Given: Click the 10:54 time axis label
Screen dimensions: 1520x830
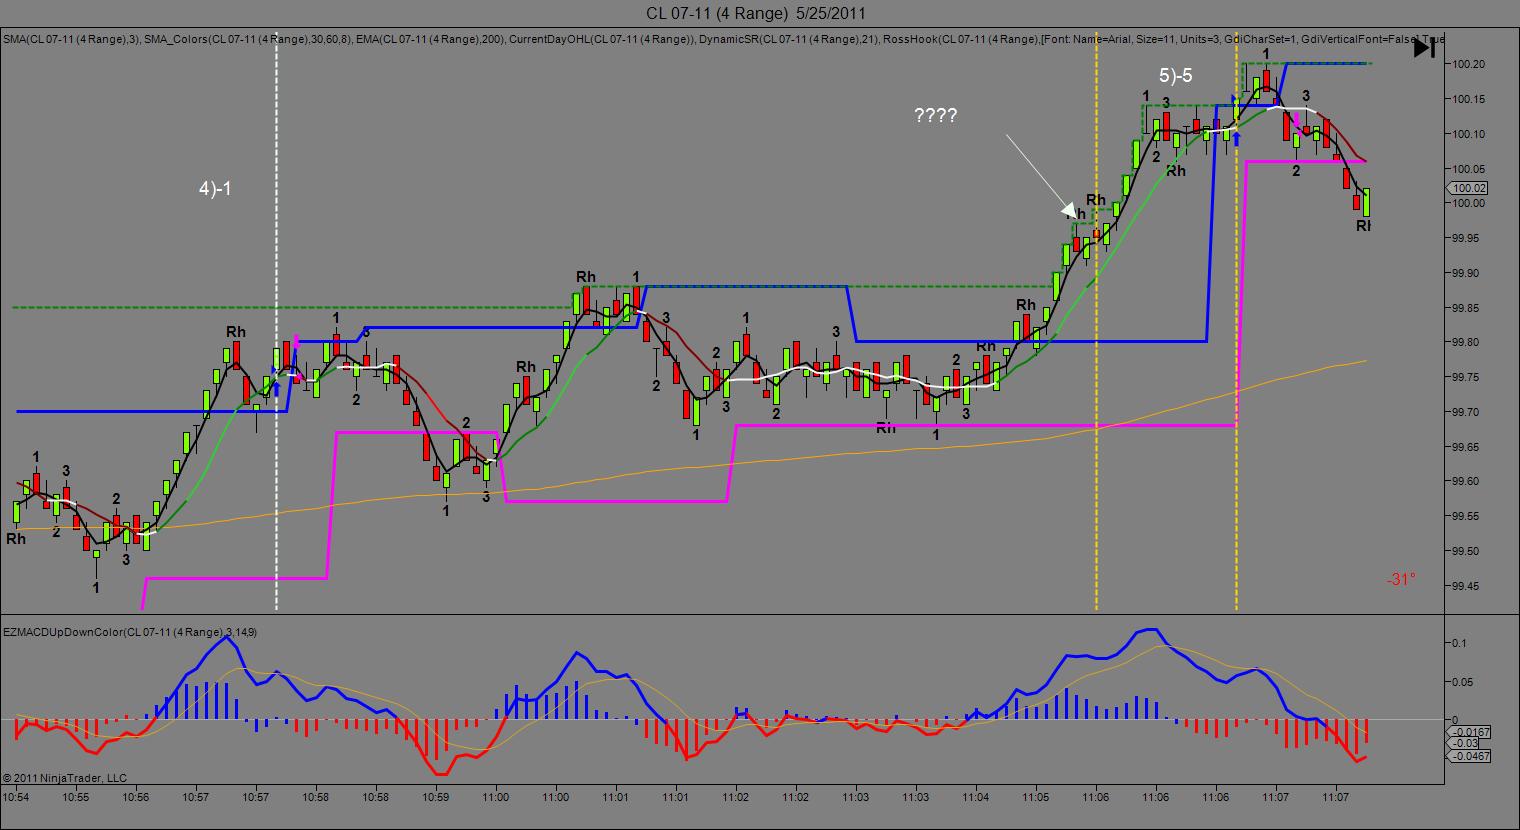Looking at the screenshot, I should pos(16,797).
